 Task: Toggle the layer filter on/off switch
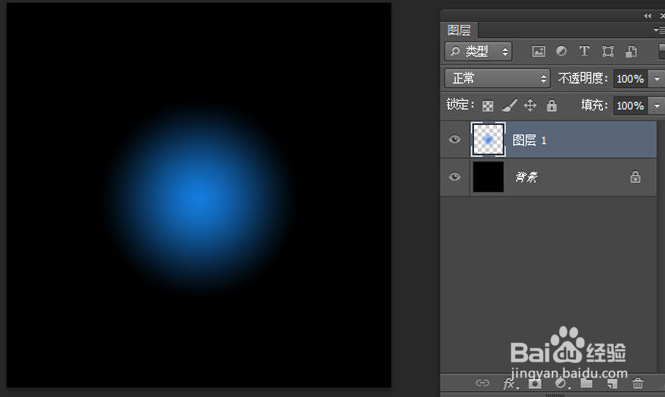[661, 51]
